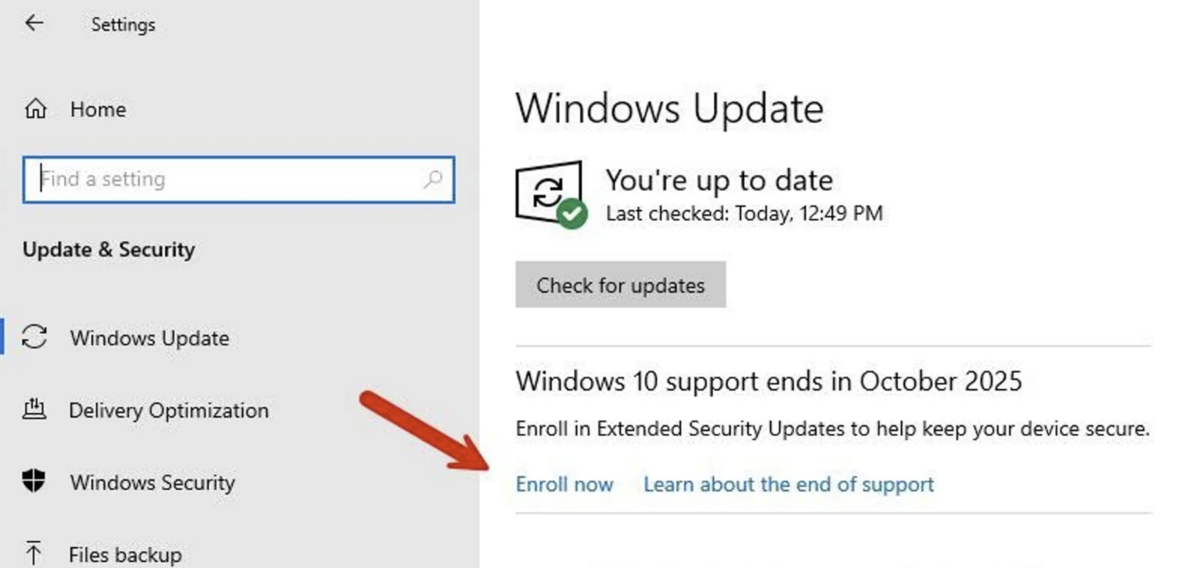Click the Windows 10 support ends heading
This screenshot has width=1200, height=568.
point(768,381)
